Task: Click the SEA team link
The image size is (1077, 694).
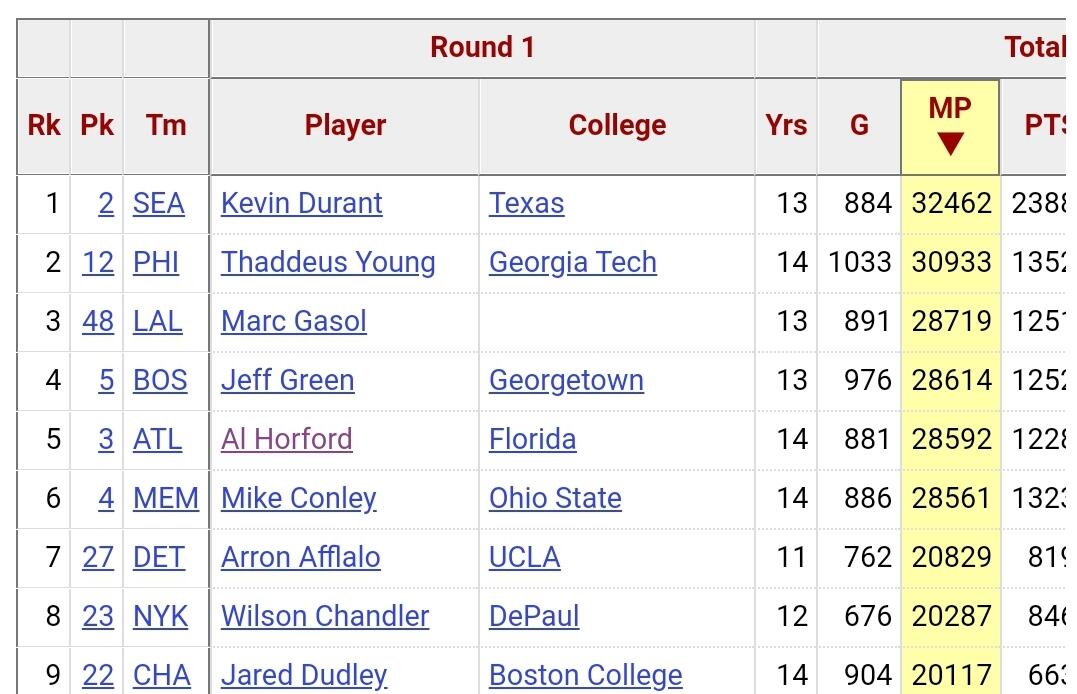Action: click(x=158, y=203)
